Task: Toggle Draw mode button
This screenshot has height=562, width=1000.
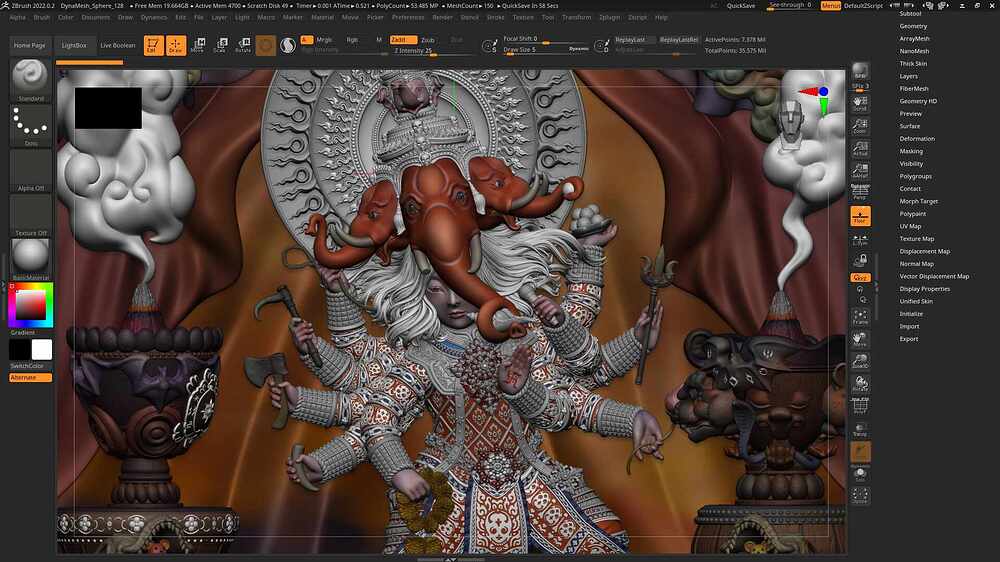Action: [x=176, y=45]
